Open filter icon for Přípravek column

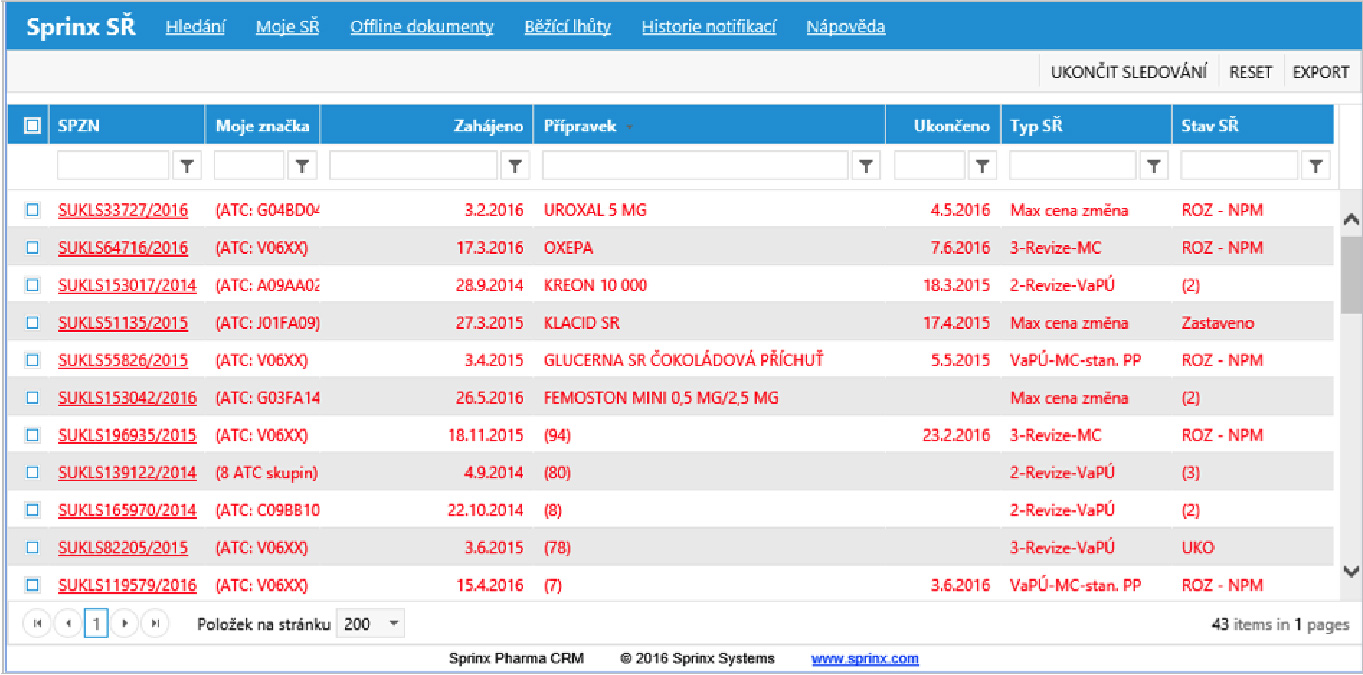[866, 167]
